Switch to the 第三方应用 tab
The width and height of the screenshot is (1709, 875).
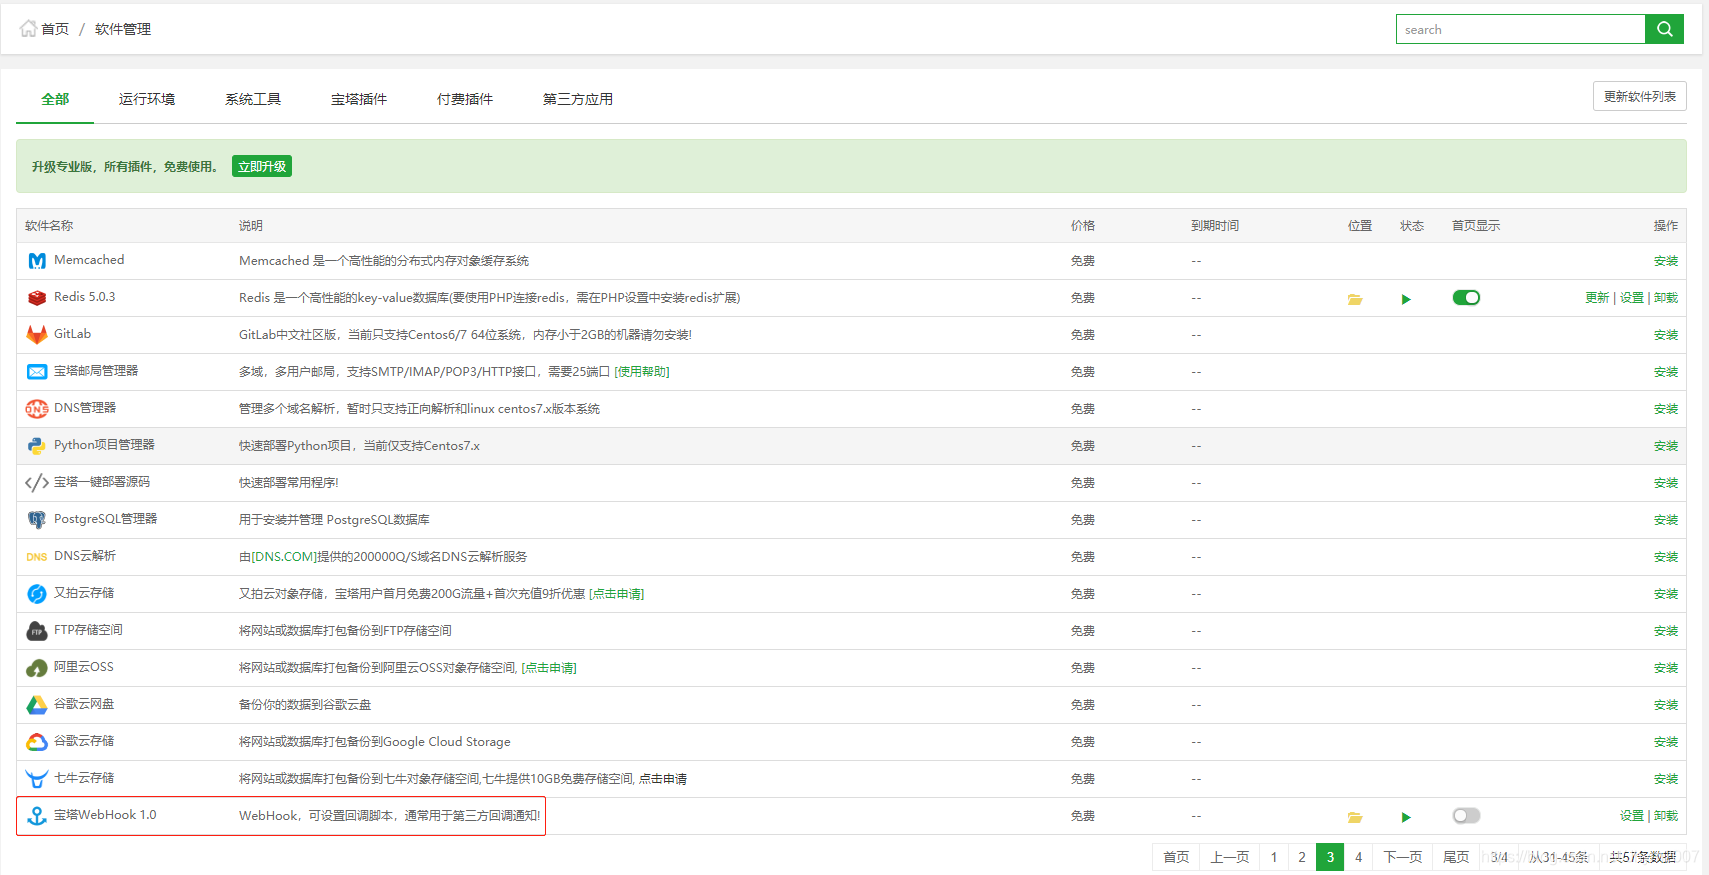pos(578,99)
